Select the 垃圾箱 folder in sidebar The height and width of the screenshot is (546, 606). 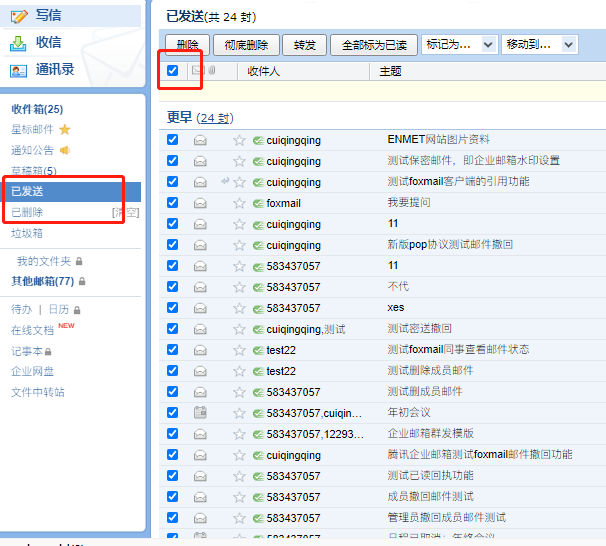[27, 233]
